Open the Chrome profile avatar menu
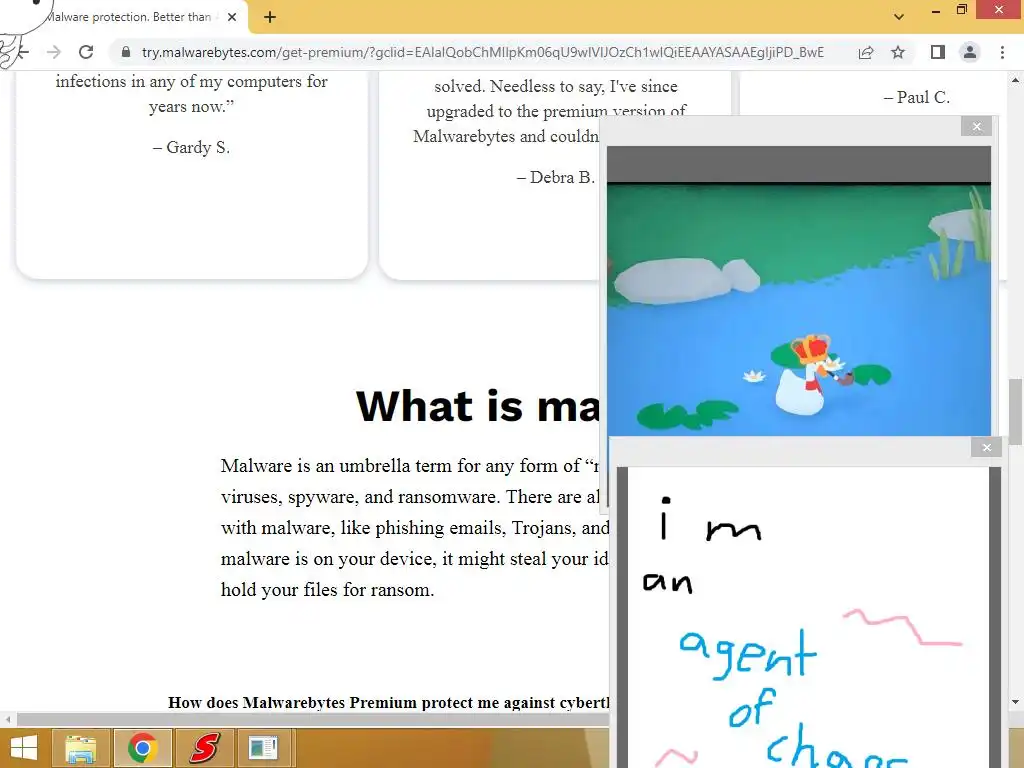The width and height of the screenshot is (1024, 768). (x=970, y=52)
